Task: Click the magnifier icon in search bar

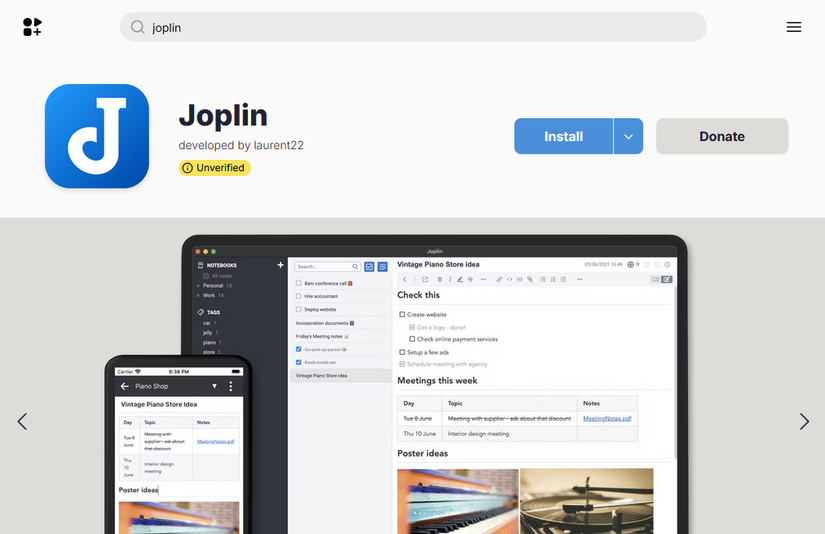Action: point(137,27)
